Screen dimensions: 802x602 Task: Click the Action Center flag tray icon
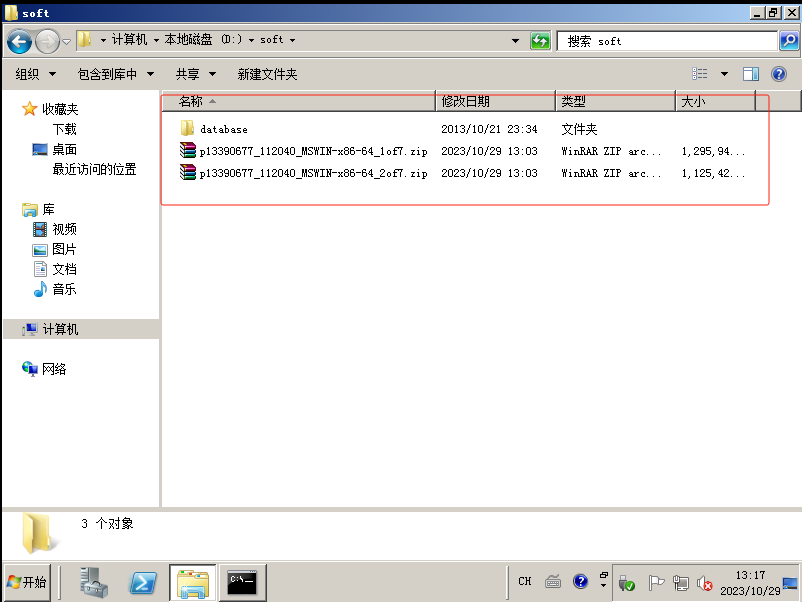656,583
